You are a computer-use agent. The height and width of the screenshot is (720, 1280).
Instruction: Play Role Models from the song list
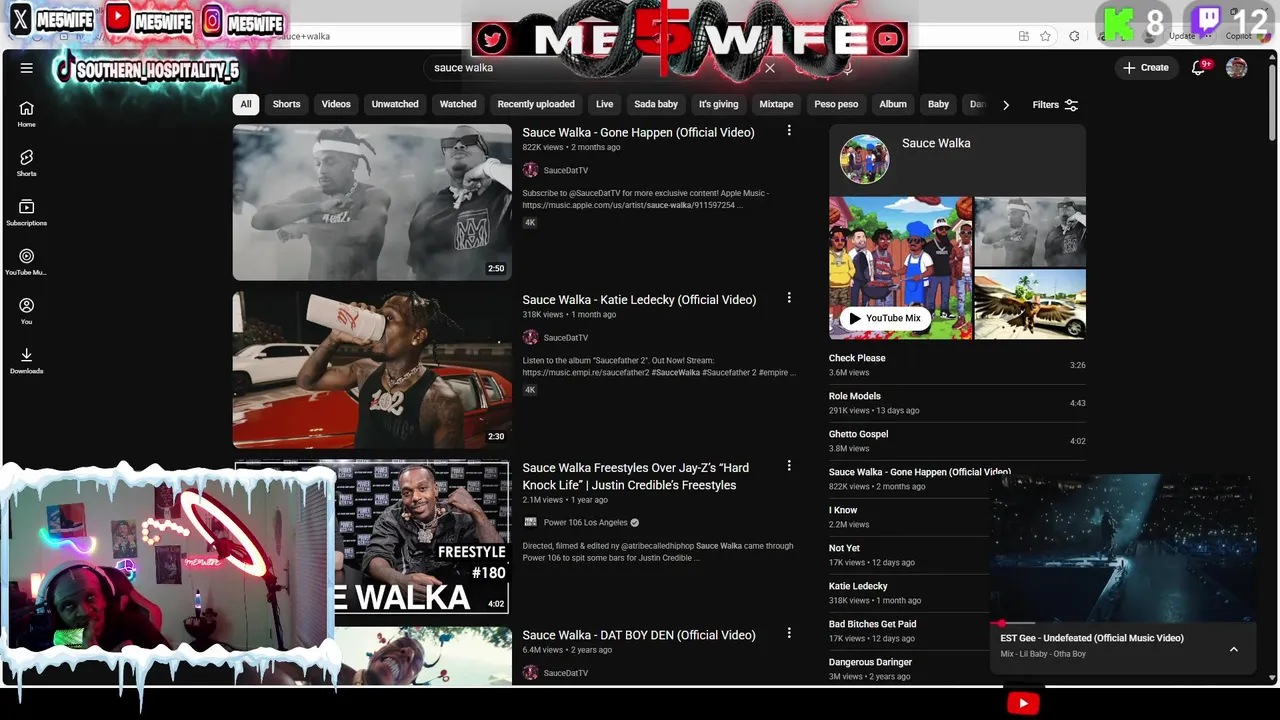pyautogui.click(x=957, y=403)
